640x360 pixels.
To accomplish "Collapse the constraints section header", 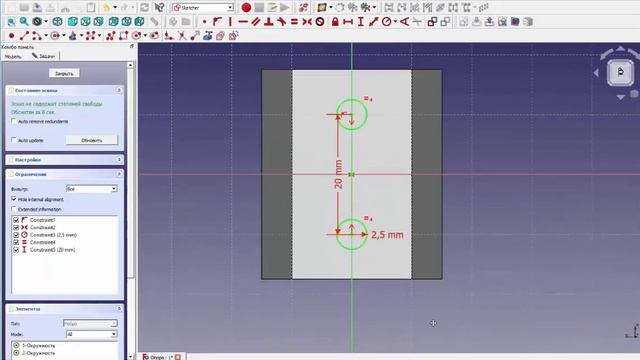I will (119, 174).
